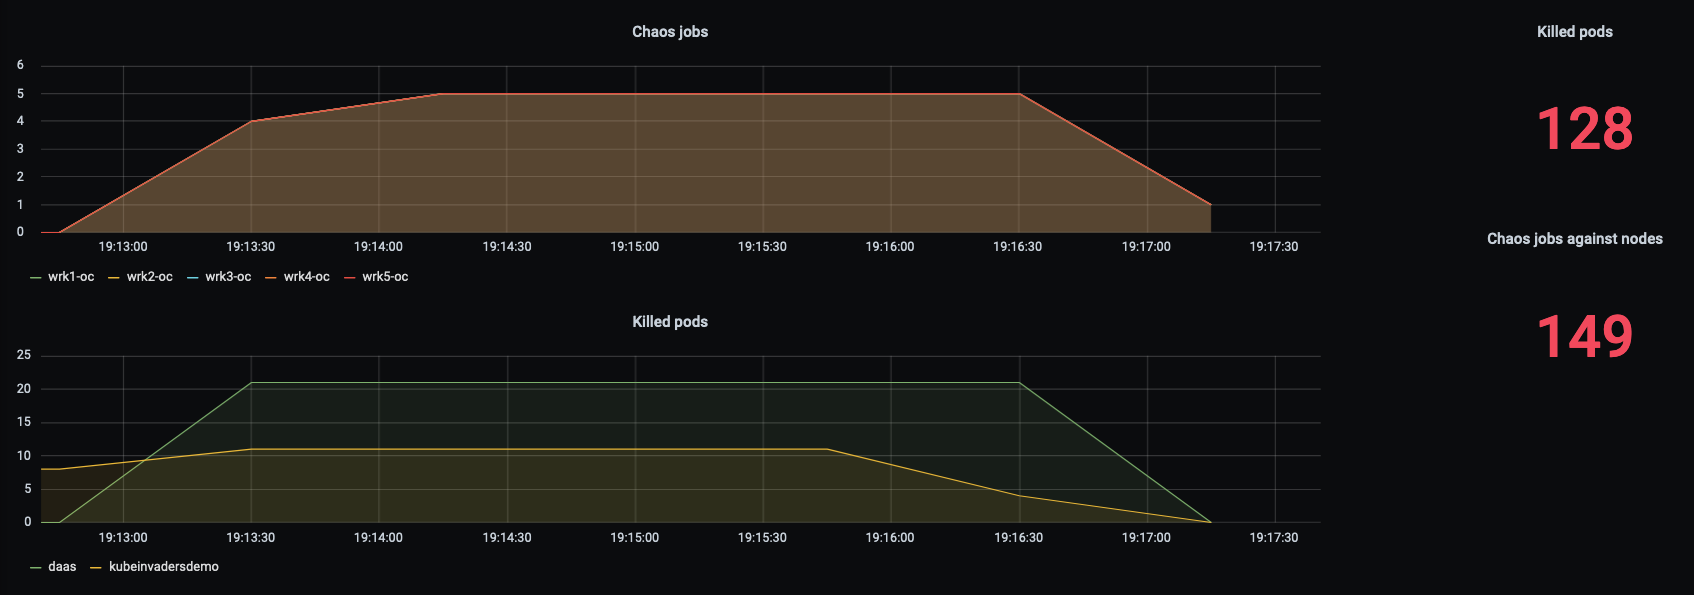Click 19:16:30 label on Chaos jobs axis
The image size is (1694, 595).
click(1018, 247)
